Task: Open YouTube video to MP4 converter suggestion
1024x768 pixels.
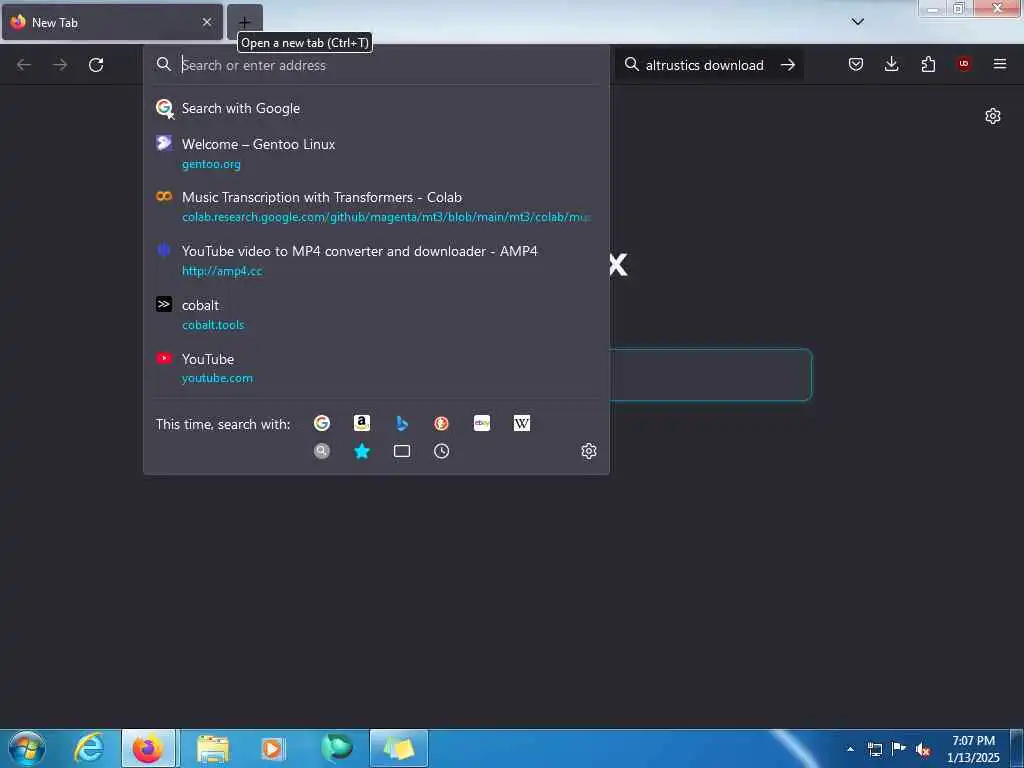Action: point(376,261)
